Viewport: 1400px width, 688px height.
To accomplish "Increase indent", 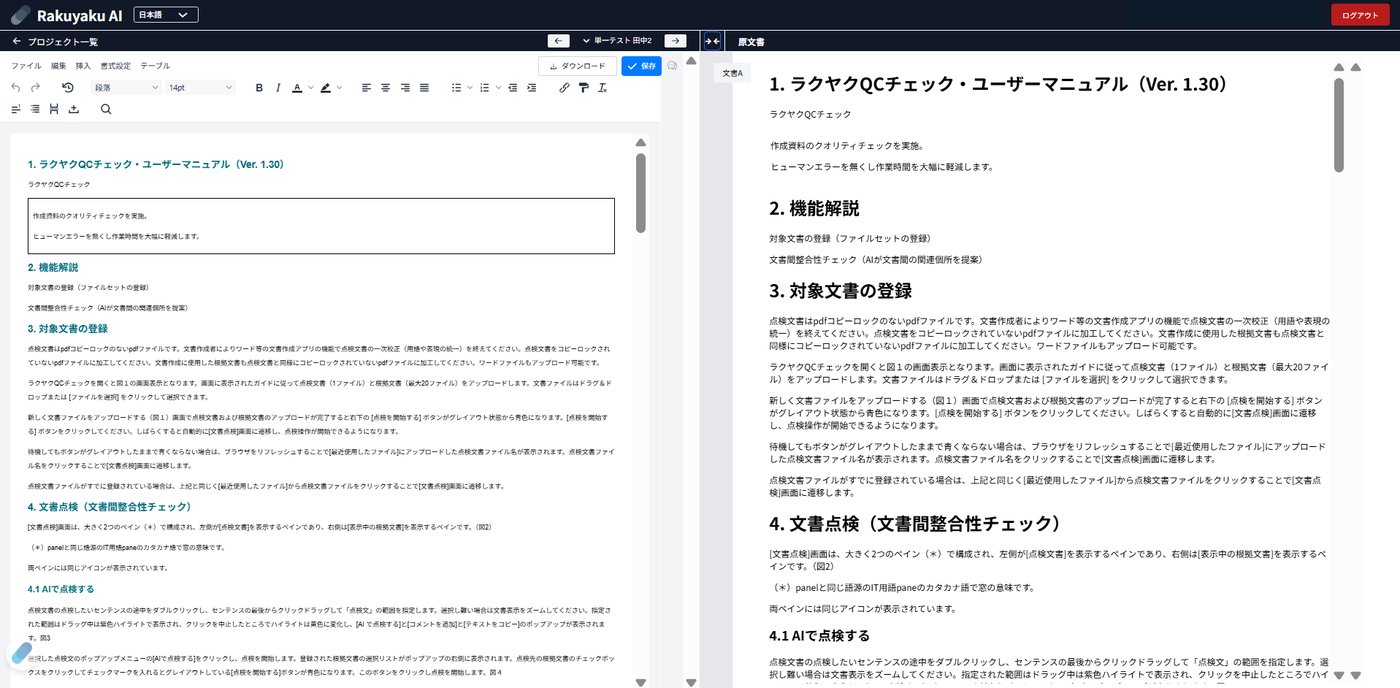I will click(x=533, y=88).
